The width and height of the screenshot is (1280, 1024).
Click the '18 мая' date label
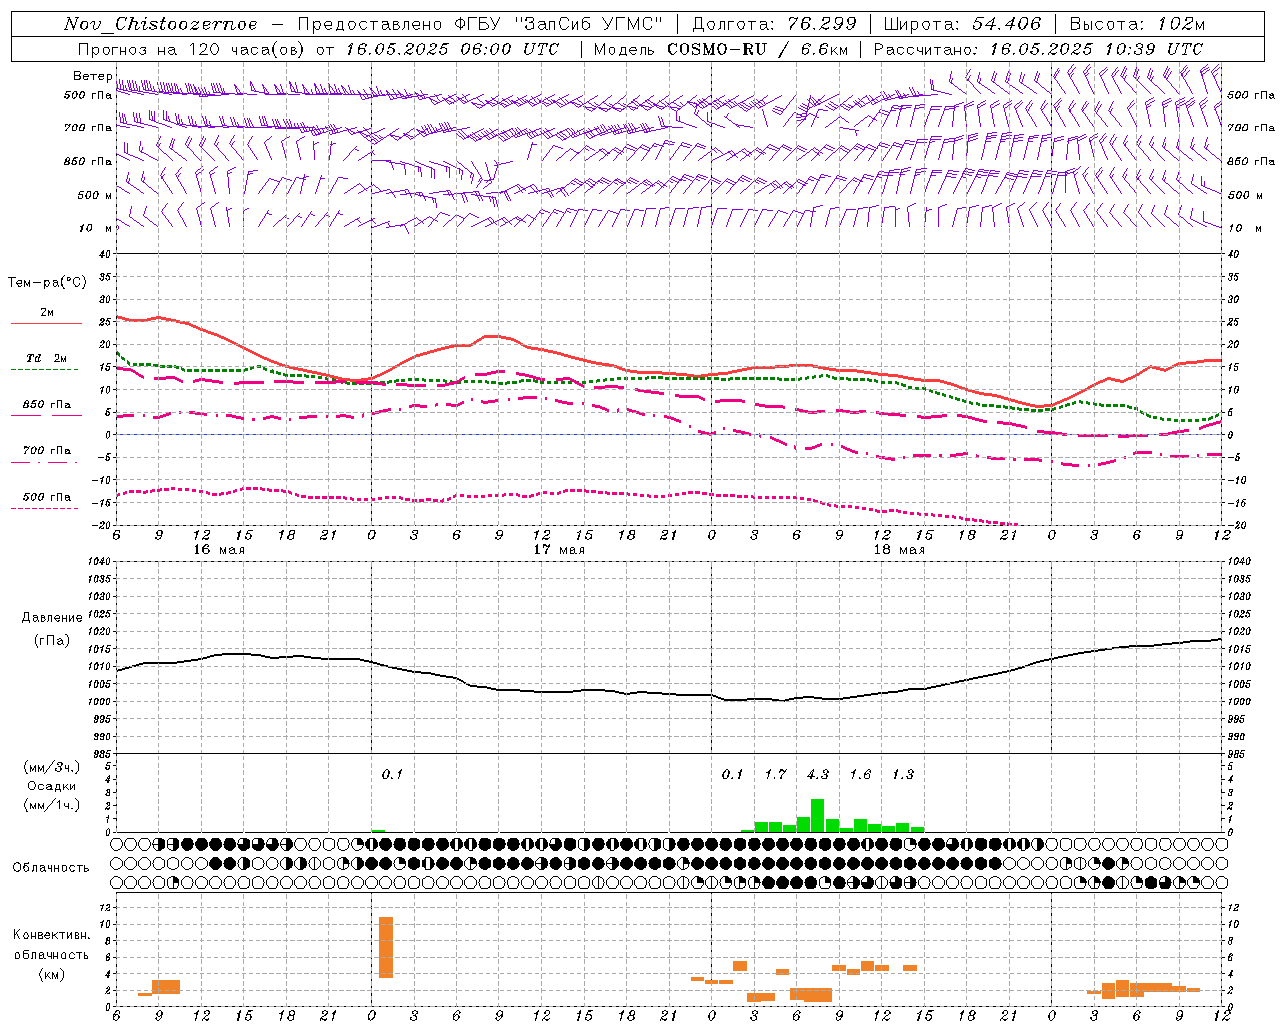pos(898,550)
